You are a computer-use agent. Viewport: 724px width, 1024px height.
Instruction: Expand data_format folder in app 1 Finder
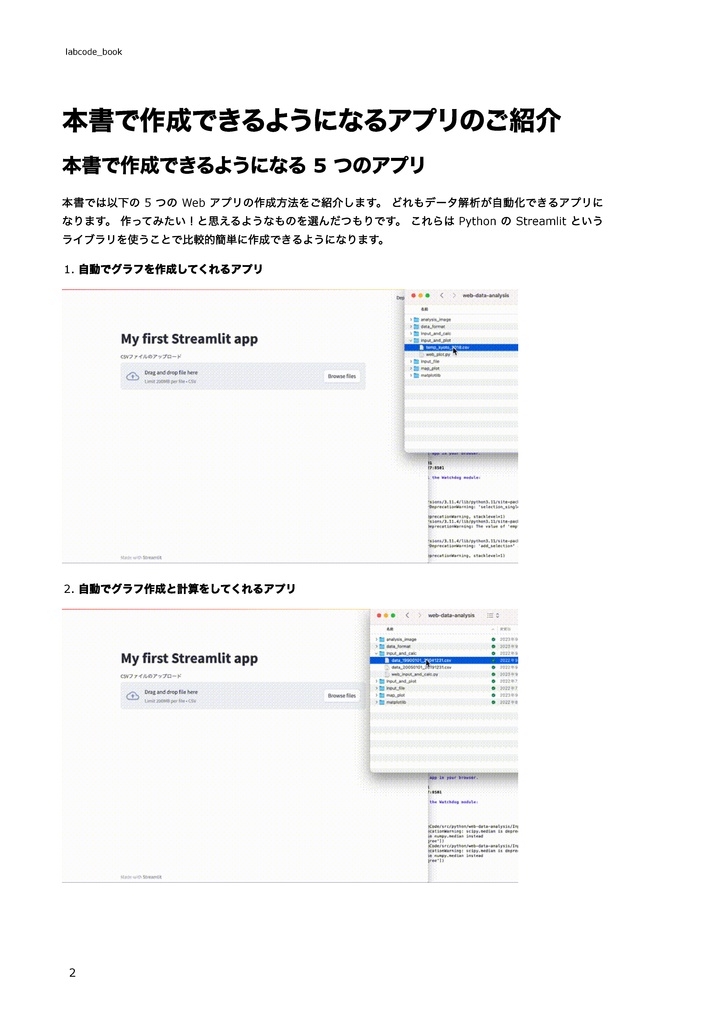coord(411,327)
